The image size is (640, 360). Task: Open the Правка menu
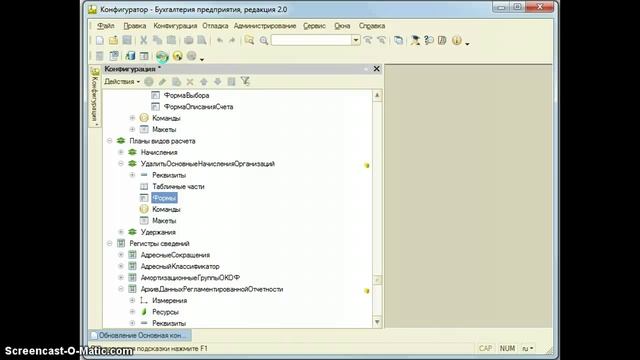tap(135, 26)
